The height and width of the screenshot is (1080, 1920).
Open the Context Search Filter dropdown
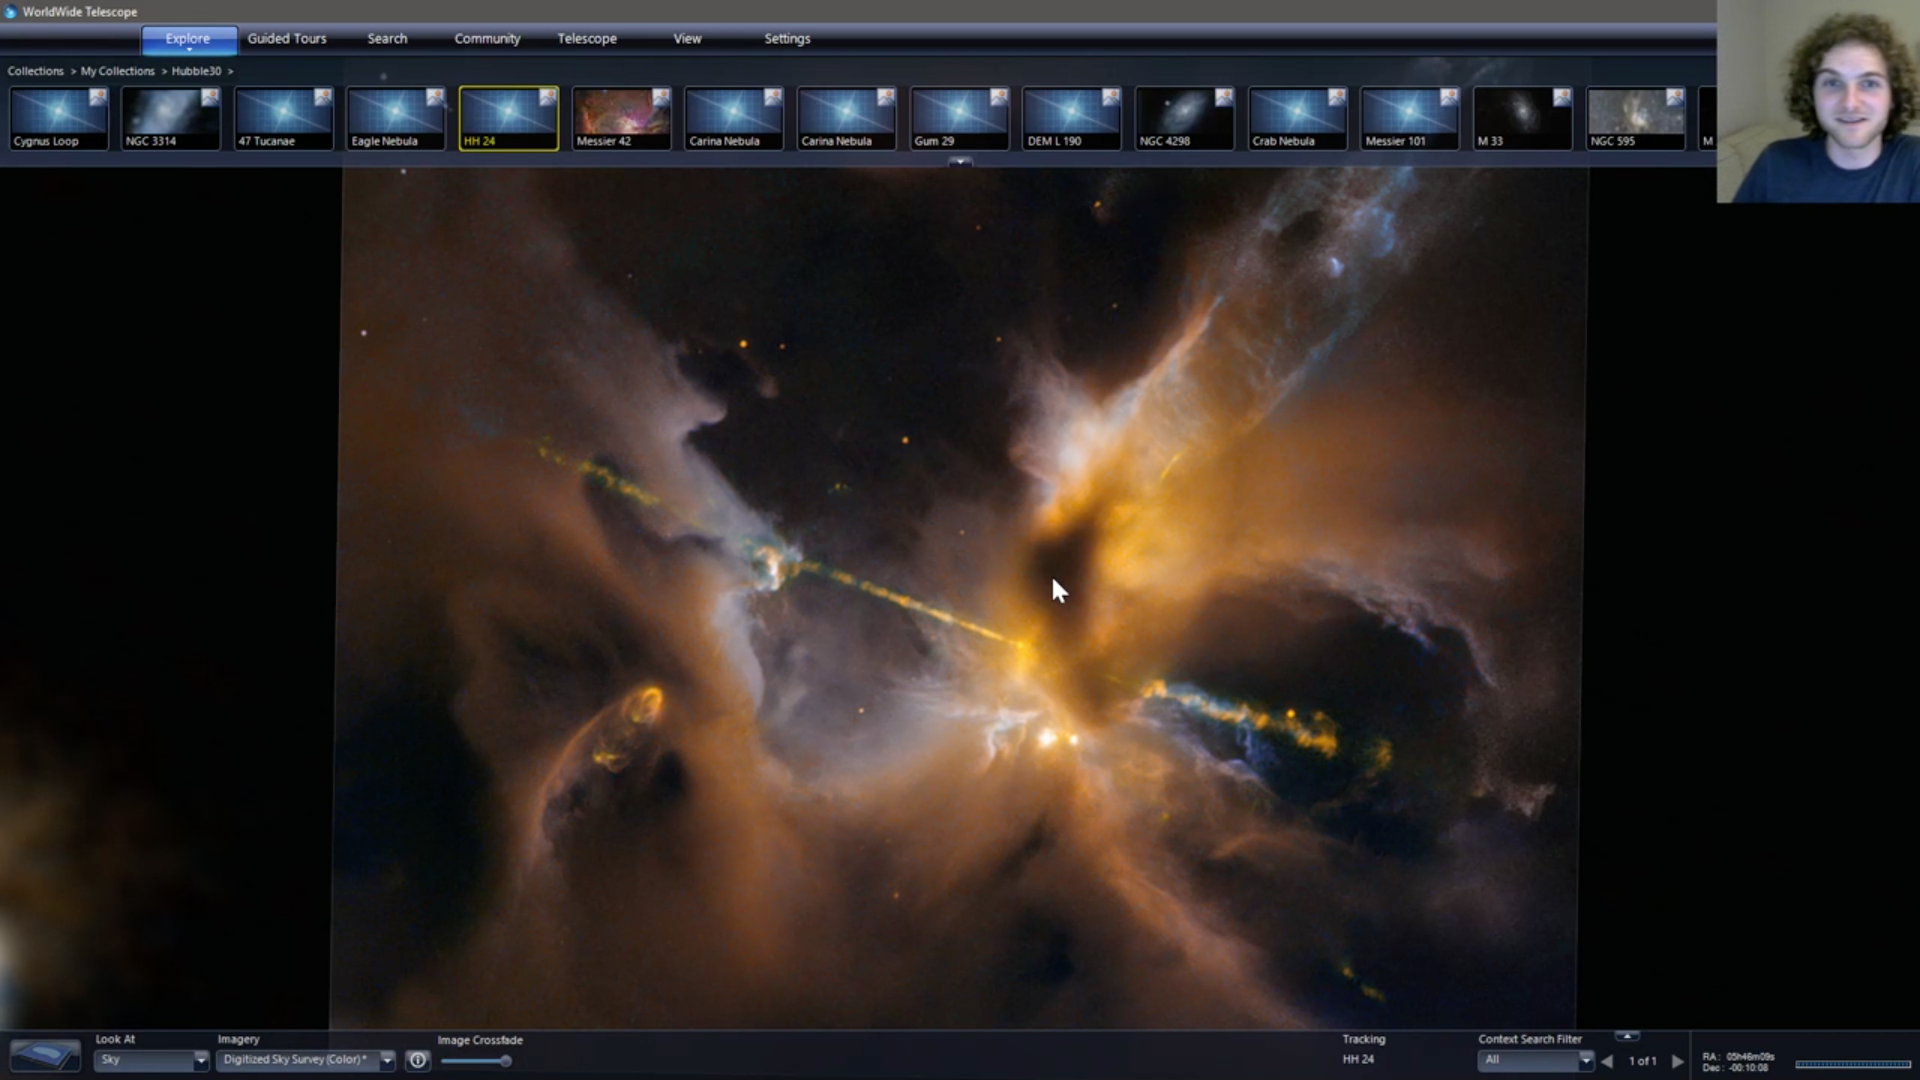pos(1585,1060)
